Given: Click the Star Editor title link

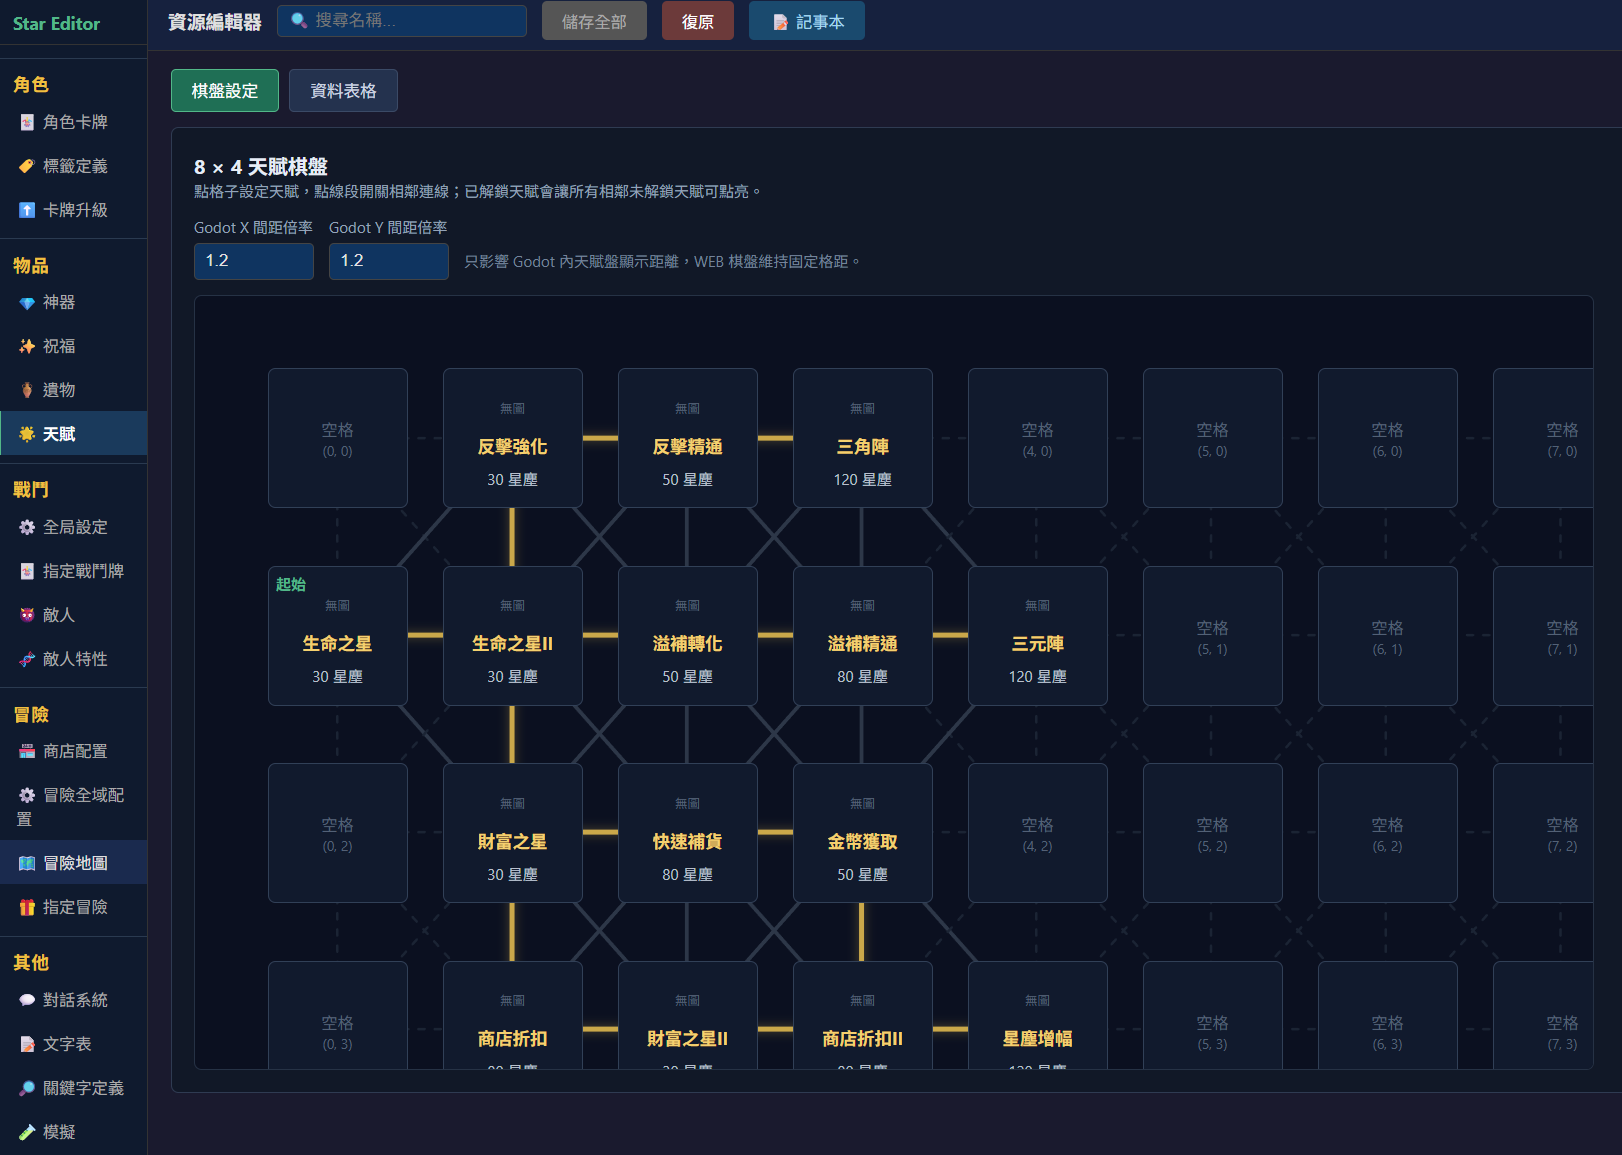Looking at the screenshot, I should (56, 23).
